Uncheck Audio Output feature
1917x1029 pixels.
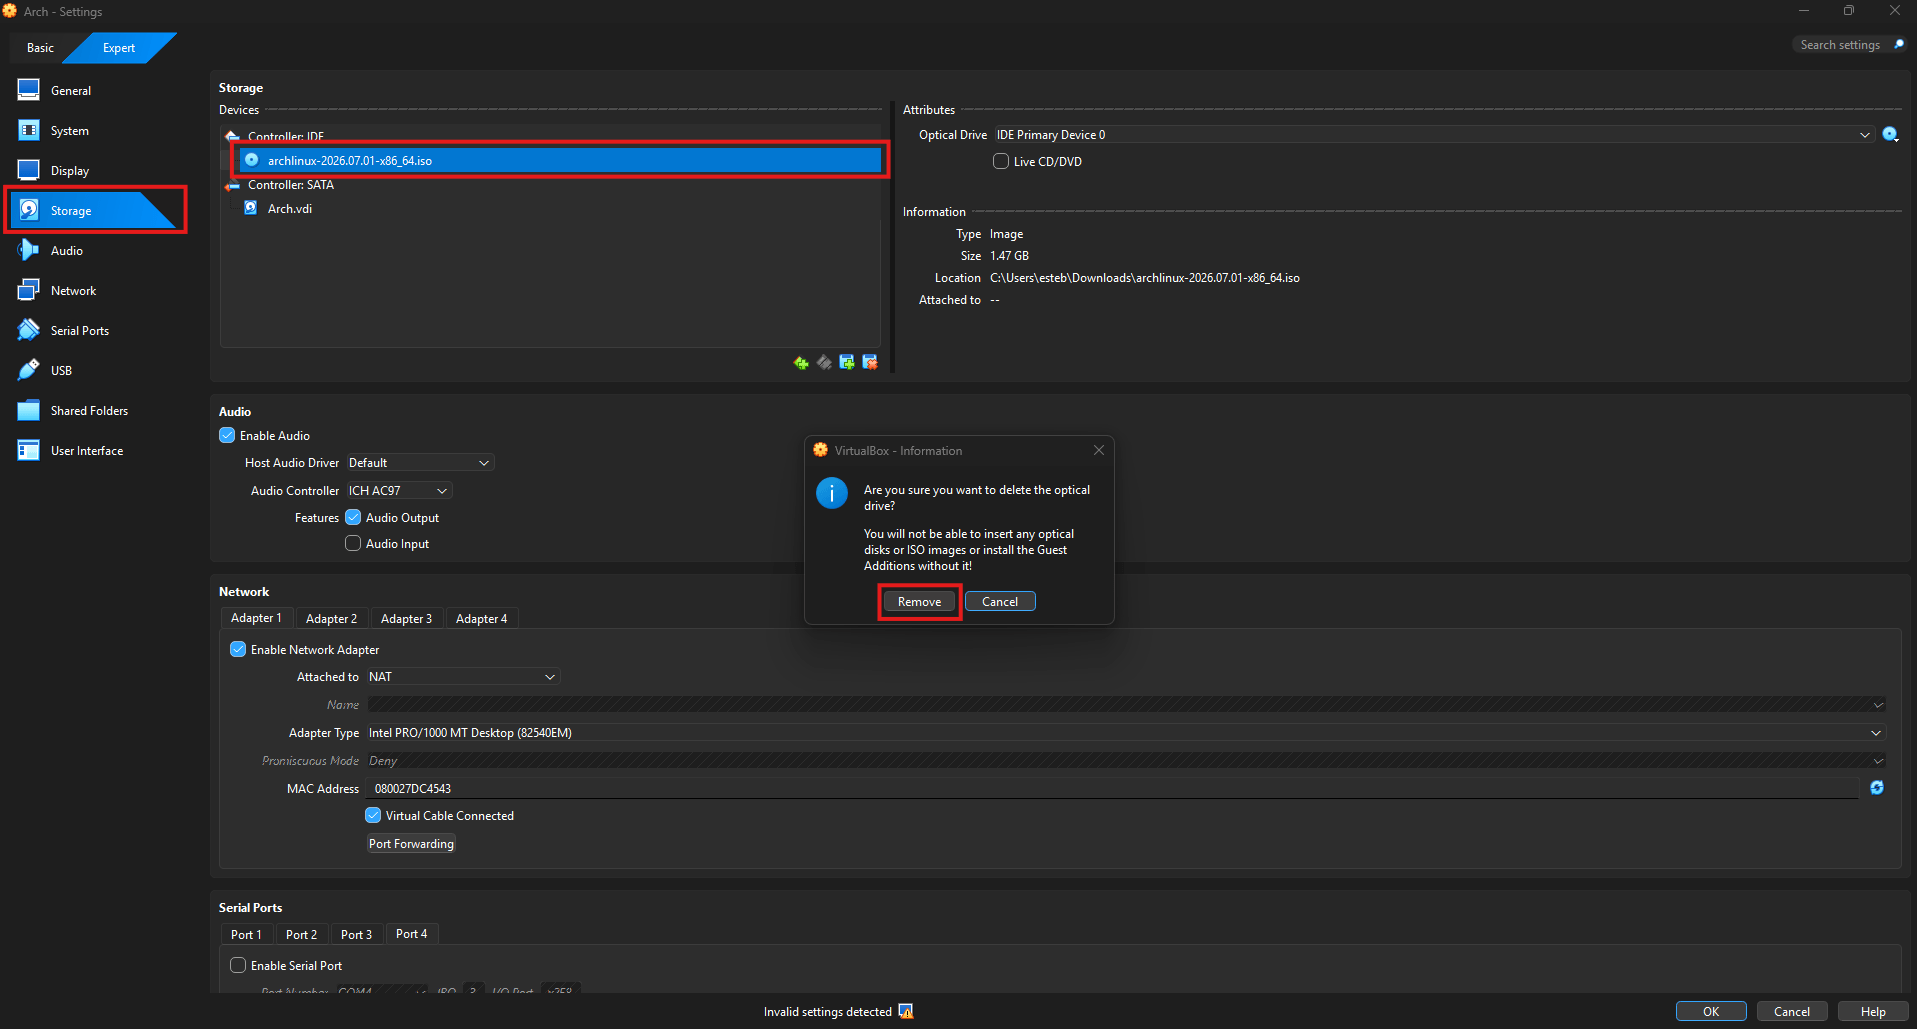click(x=353, y=517)
